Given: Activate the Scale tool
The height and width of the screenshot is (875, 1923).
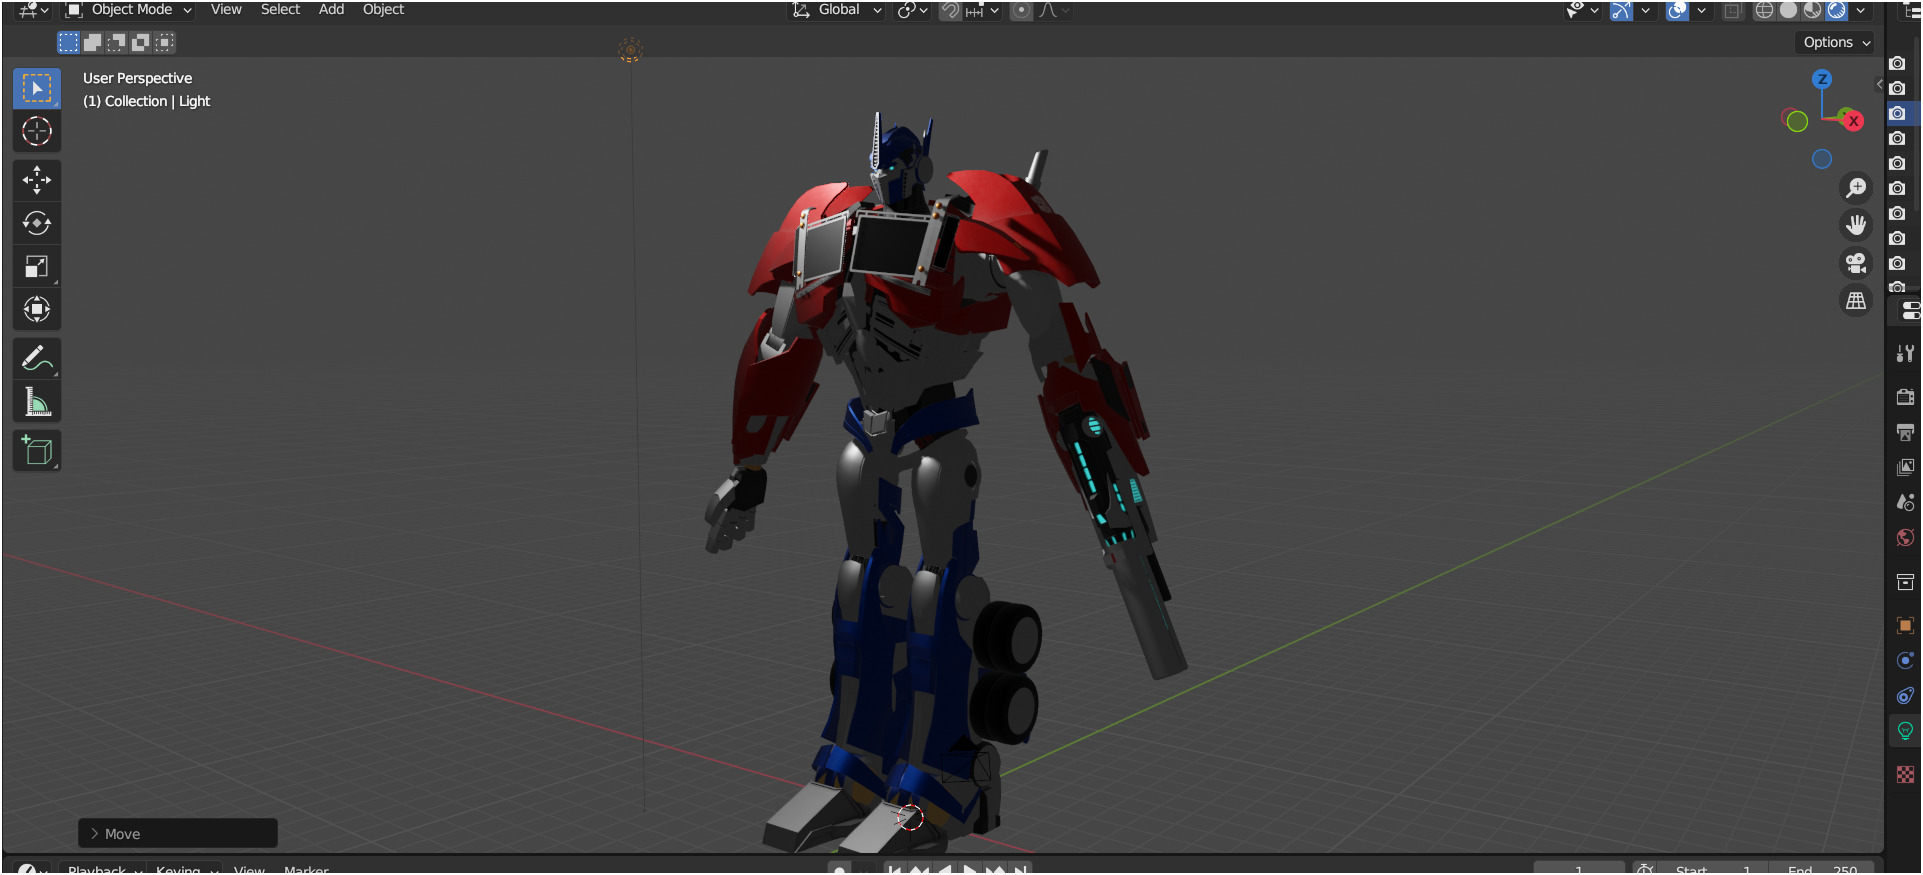Looking at the screenshot, I should (37, 266).
